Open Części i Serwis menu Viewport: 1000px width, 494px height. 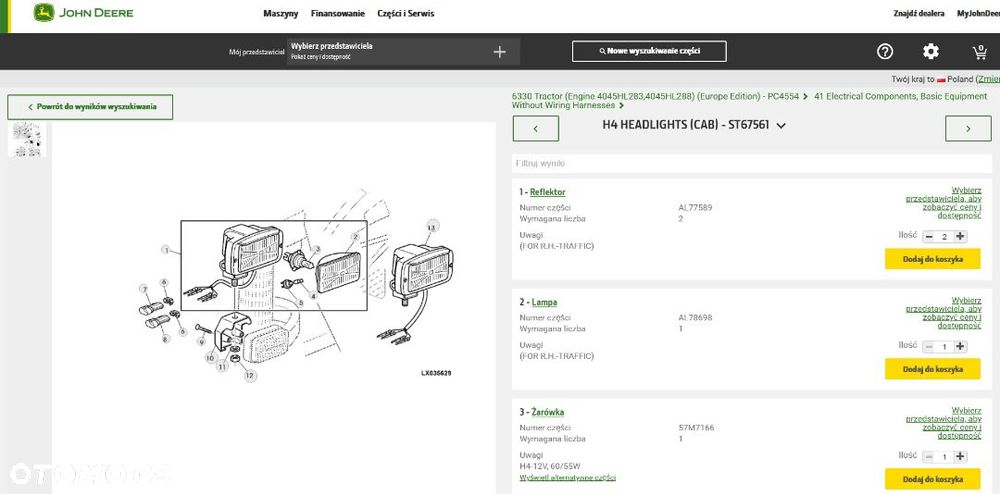[x=406, y=13]
